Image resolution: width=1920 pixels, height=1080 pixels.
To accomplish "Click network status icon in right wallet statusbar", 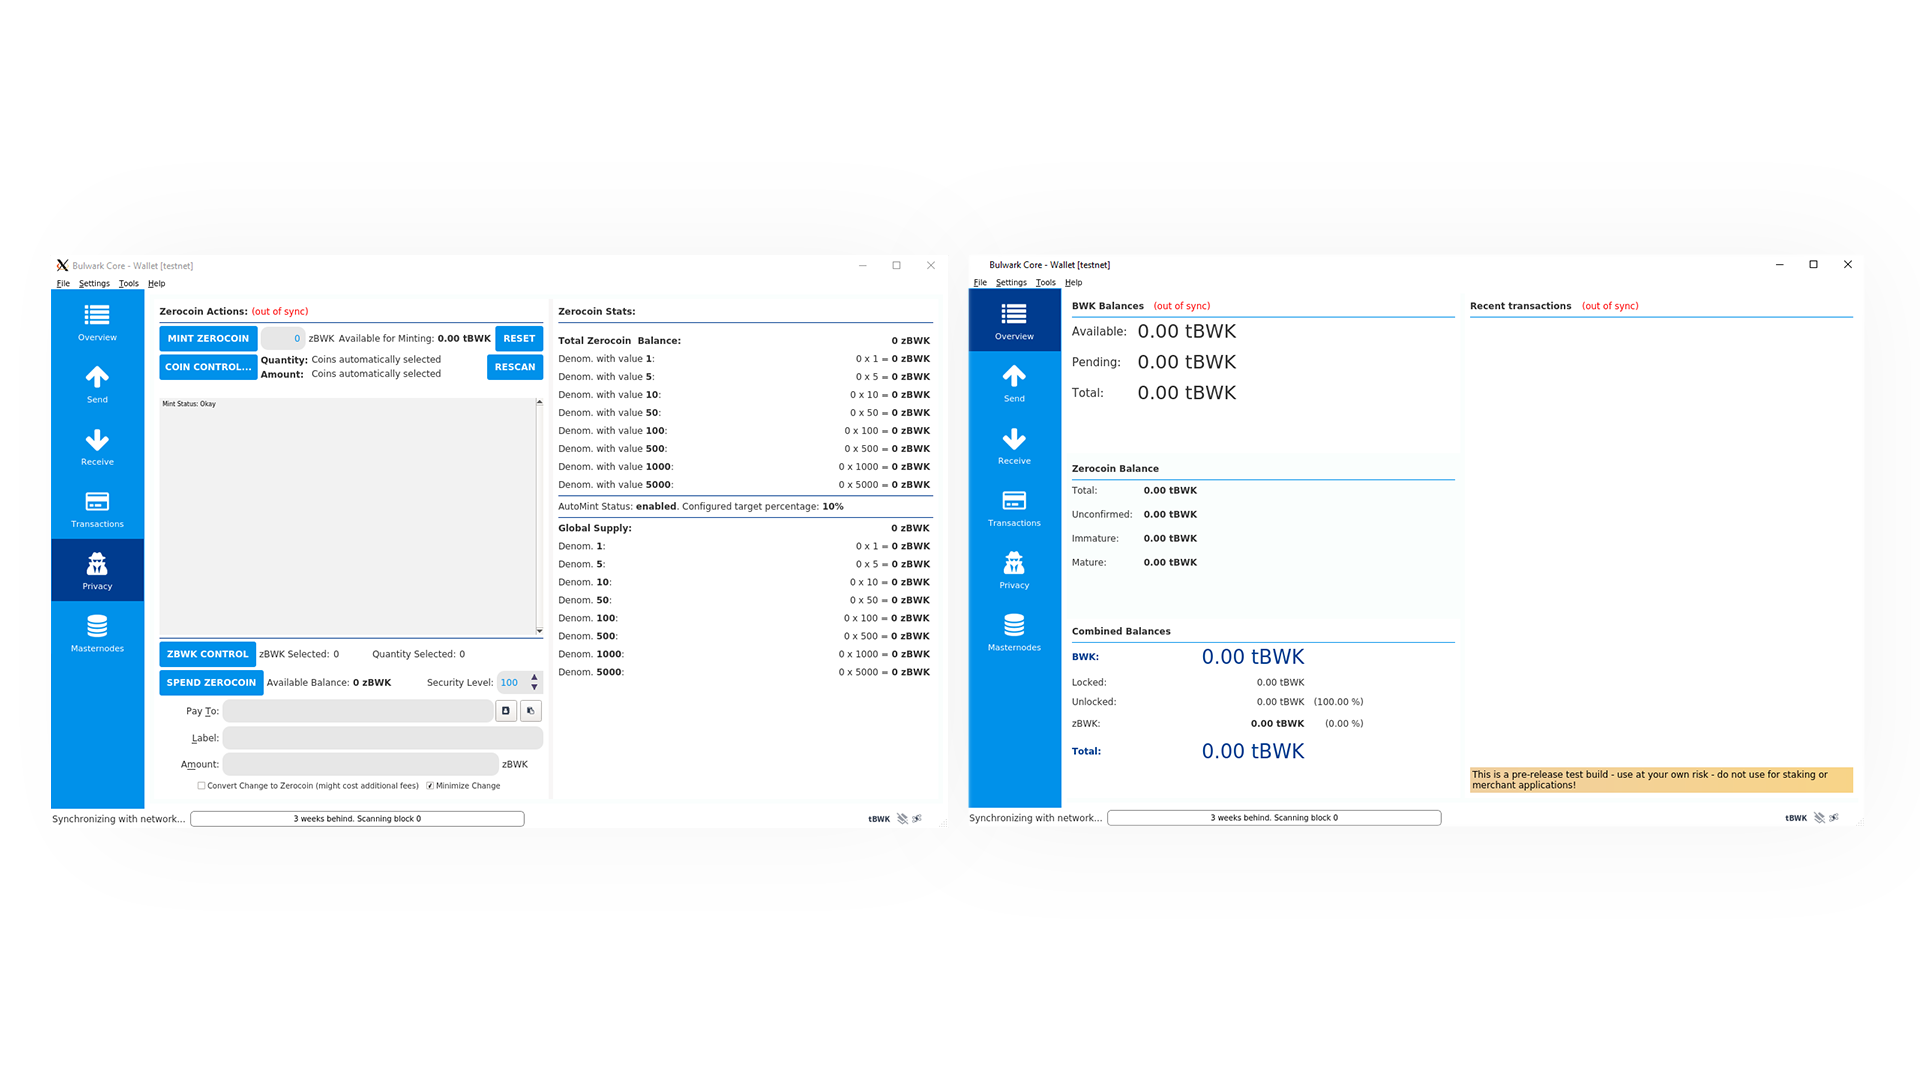I will pos(1834,818).
